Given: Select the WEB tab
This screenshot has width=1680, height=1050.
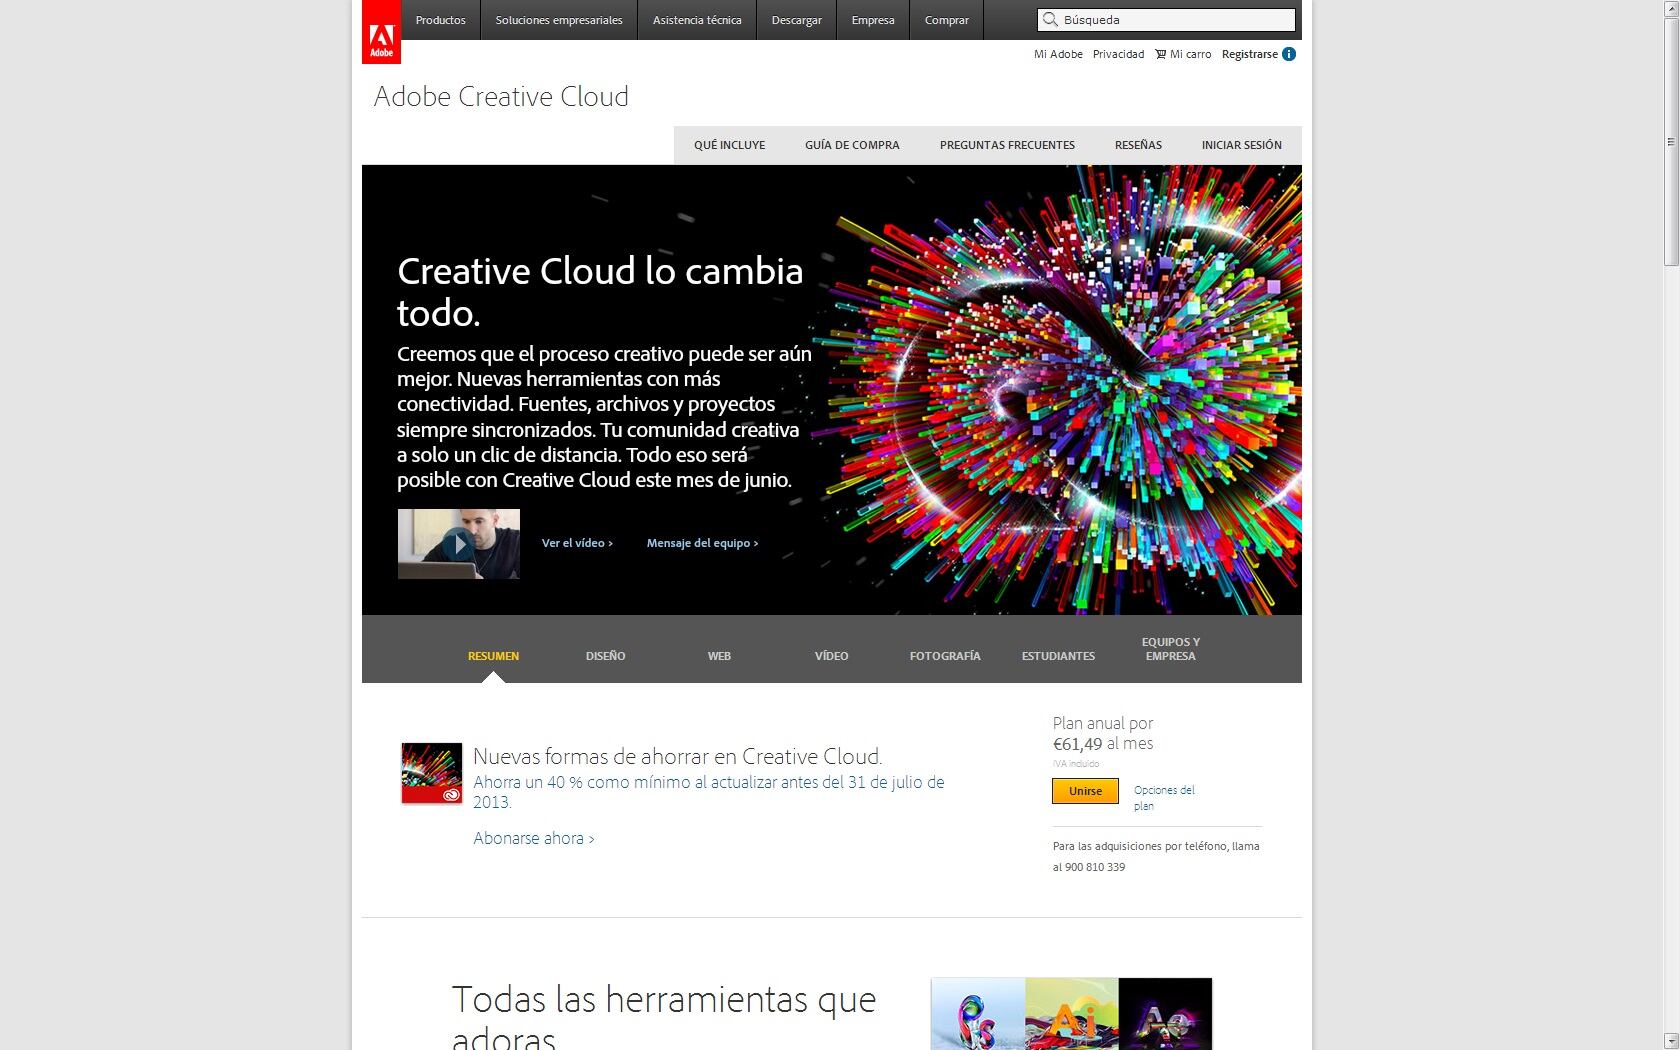Looking at the screenshot, I should click(x=719, y=656).
